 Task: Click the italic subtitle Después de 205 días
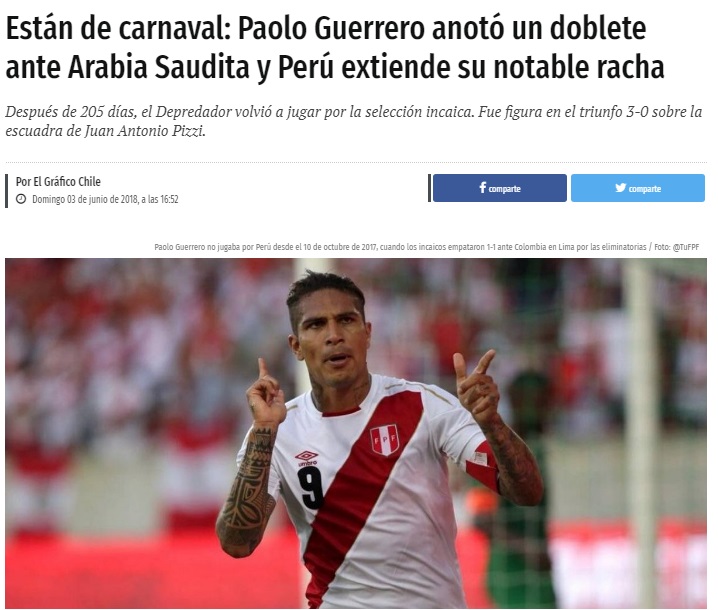coord(354,121)
